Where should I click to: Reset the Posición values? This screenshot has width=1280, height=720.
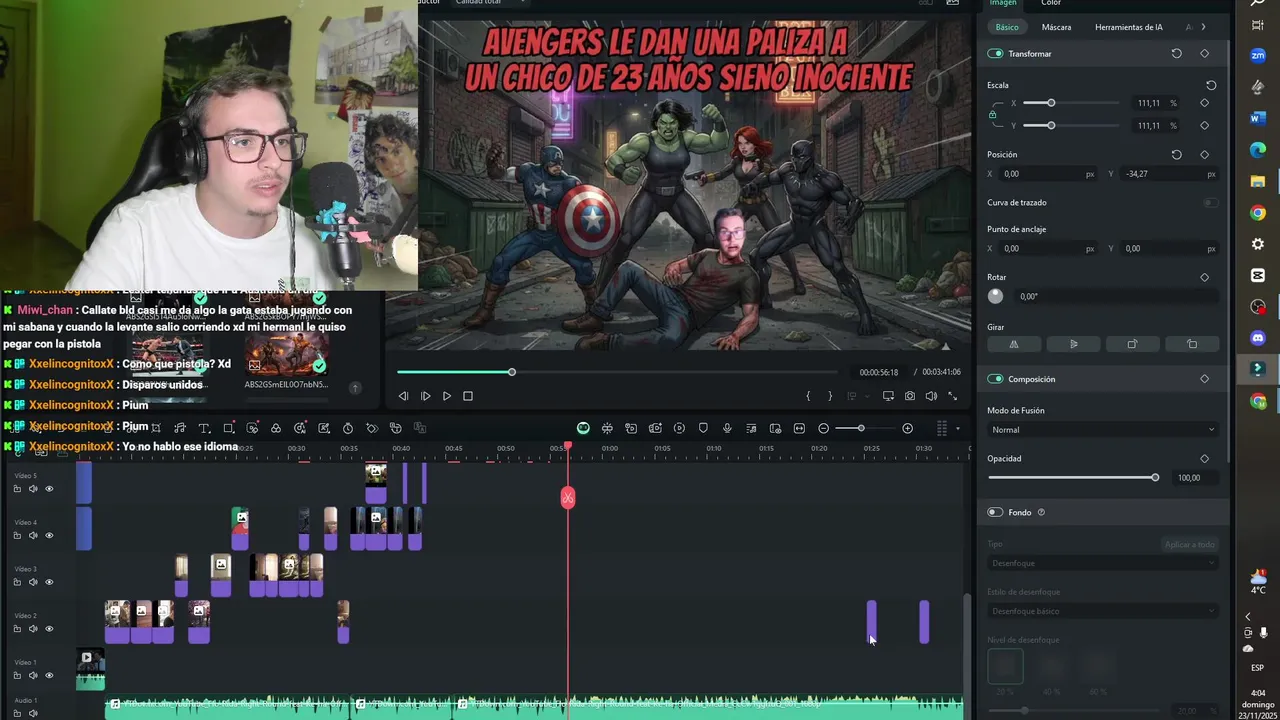[1176, 155]
